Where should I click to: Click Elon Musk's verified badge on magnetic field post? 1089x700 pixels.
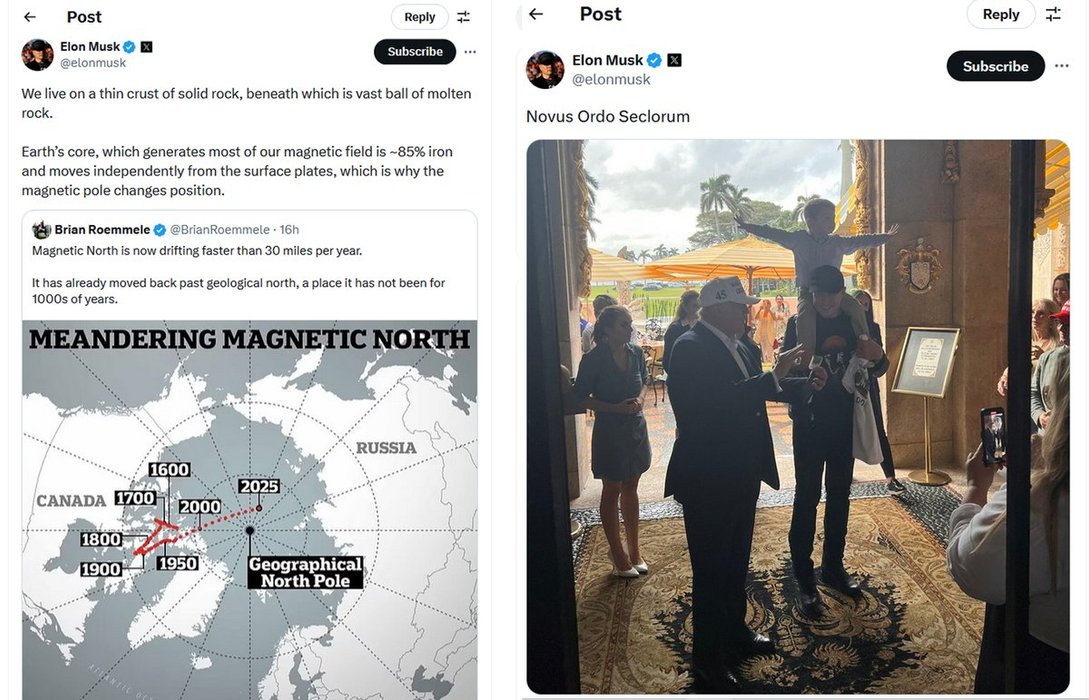click(130, 47)
